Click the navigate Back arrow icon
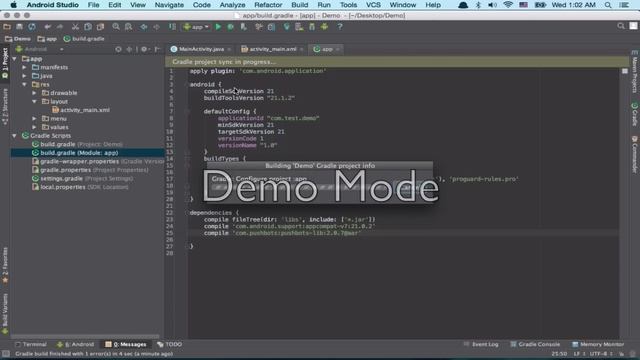 pos(144,27)
